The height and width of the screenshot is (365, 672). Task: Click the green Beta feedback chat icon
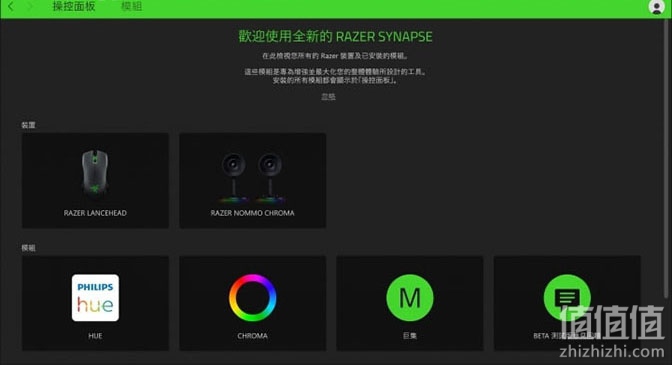(x=567, y=298)
